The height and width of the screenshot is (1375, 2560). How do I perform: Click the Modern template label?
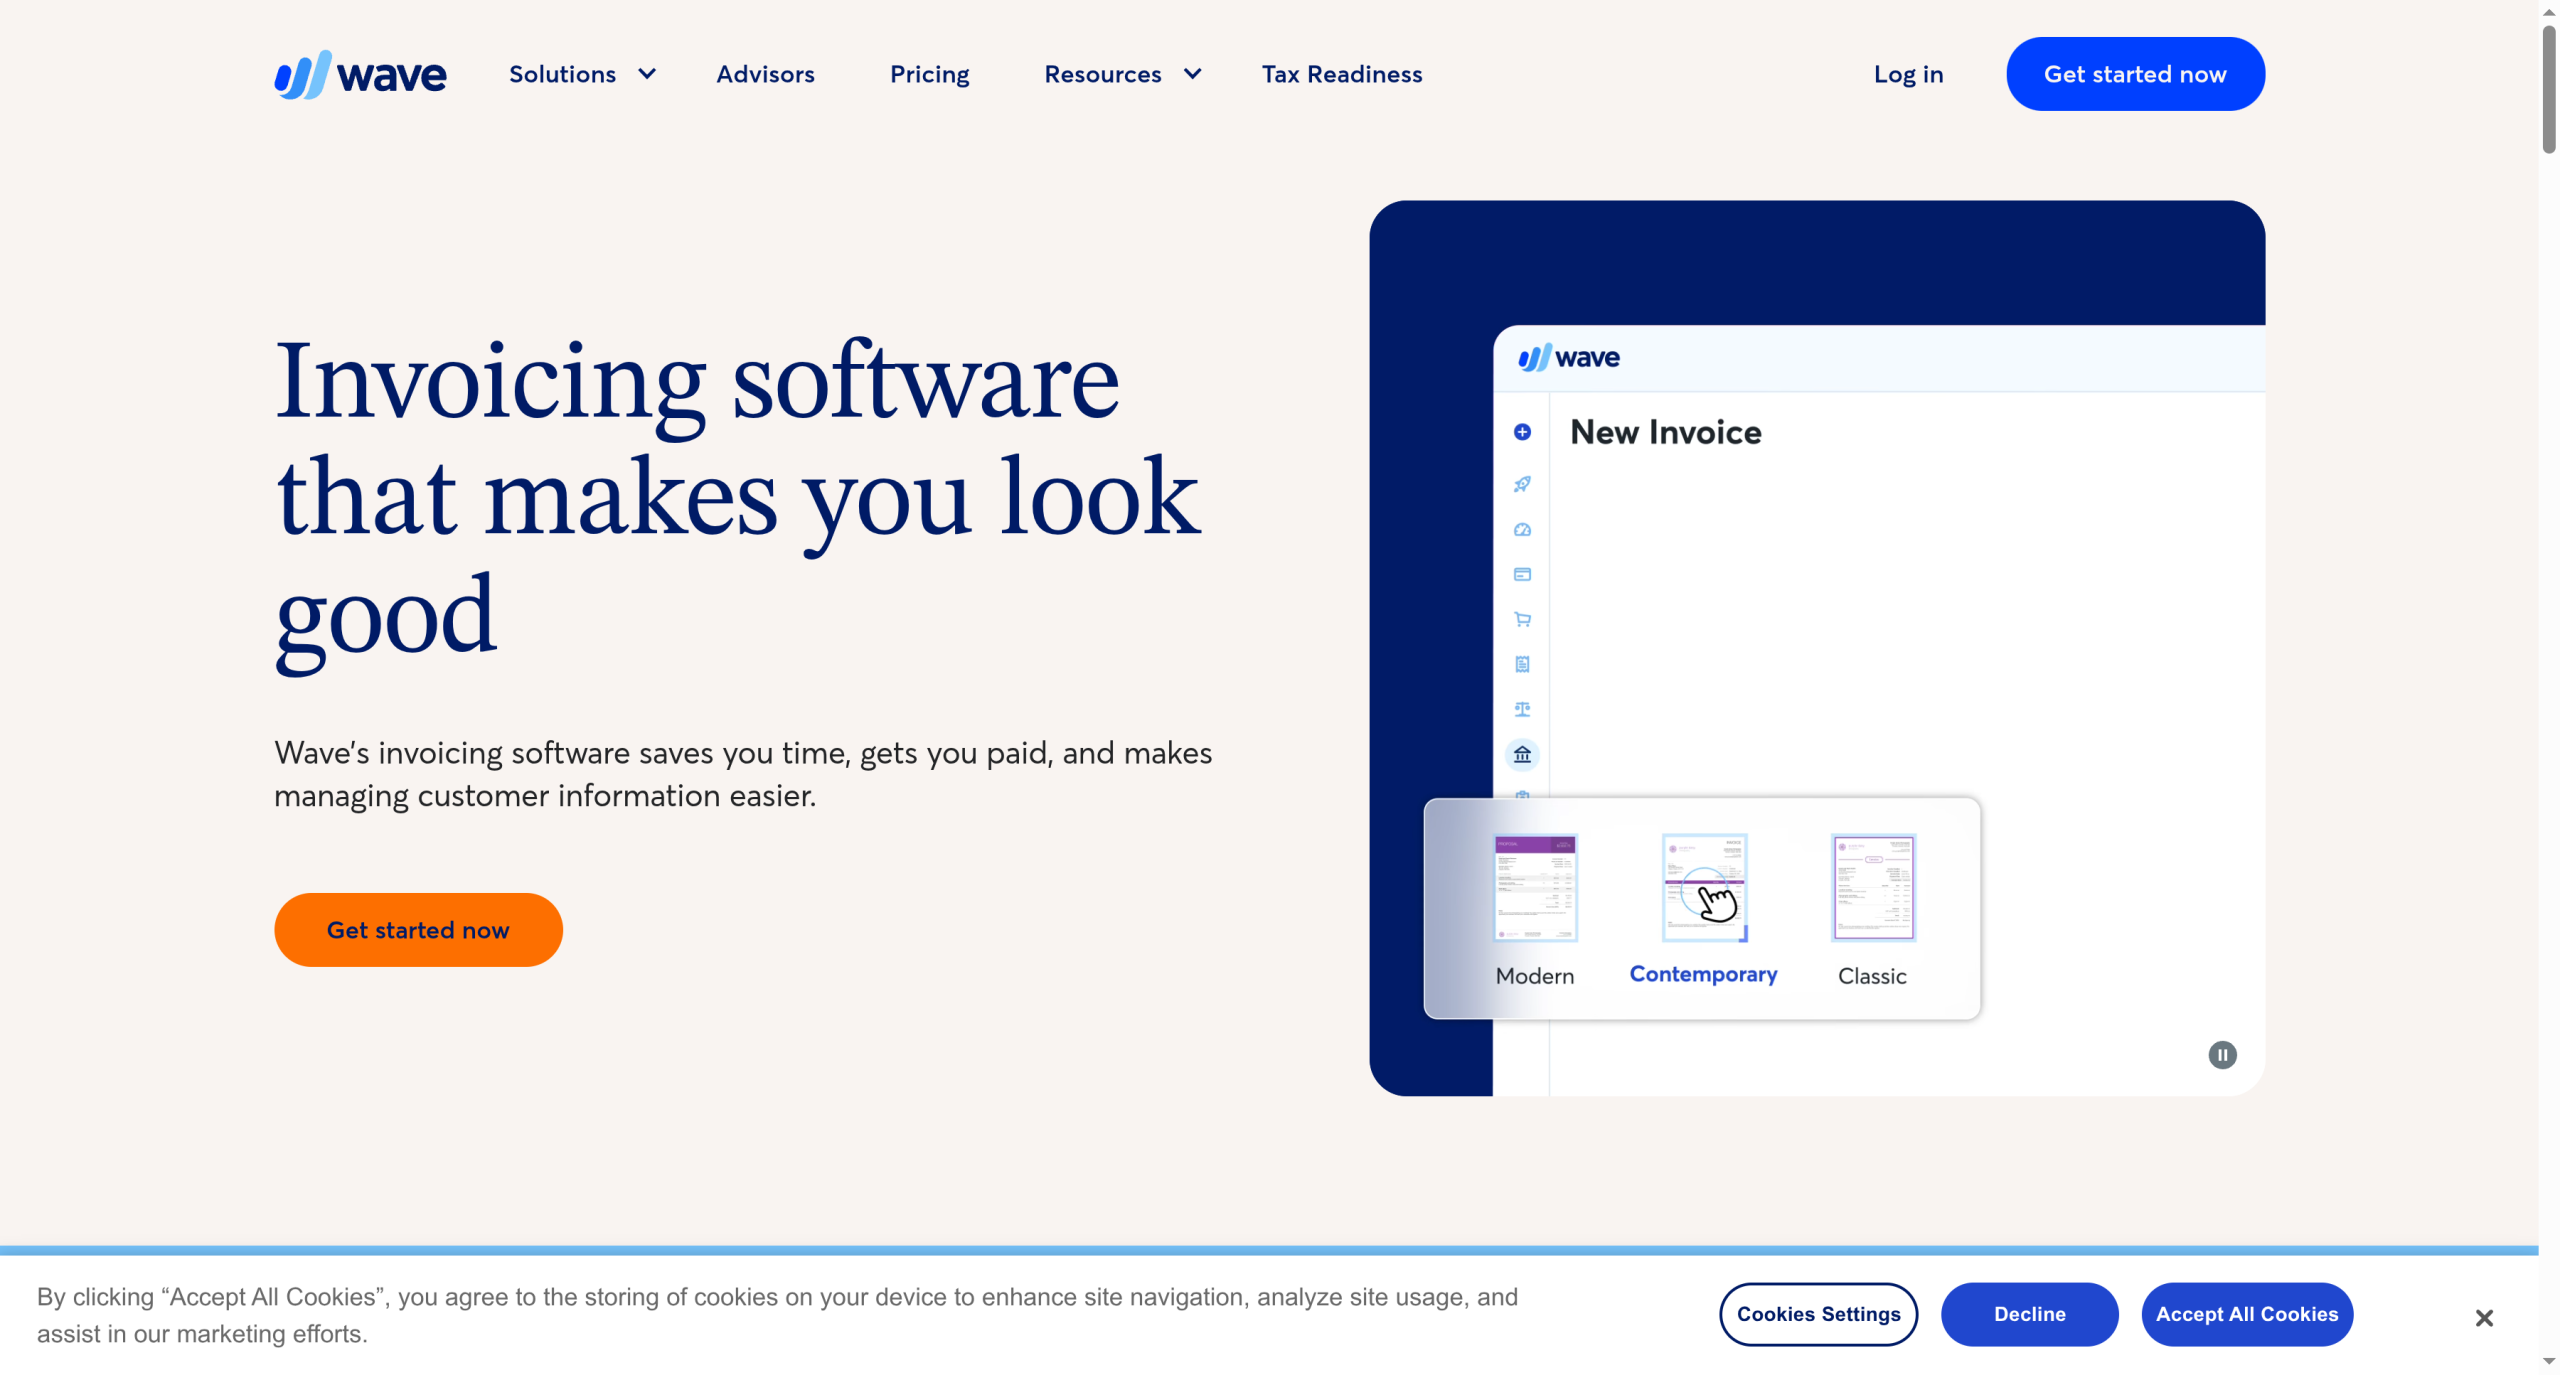[1534, 976]
